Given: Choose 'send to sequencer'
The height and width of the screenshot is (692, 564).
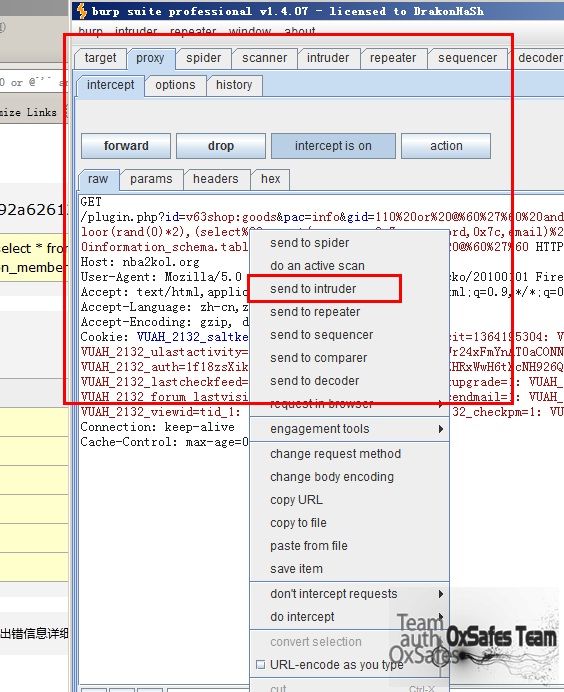Looking at the screenshot, I should click(349, 335).
